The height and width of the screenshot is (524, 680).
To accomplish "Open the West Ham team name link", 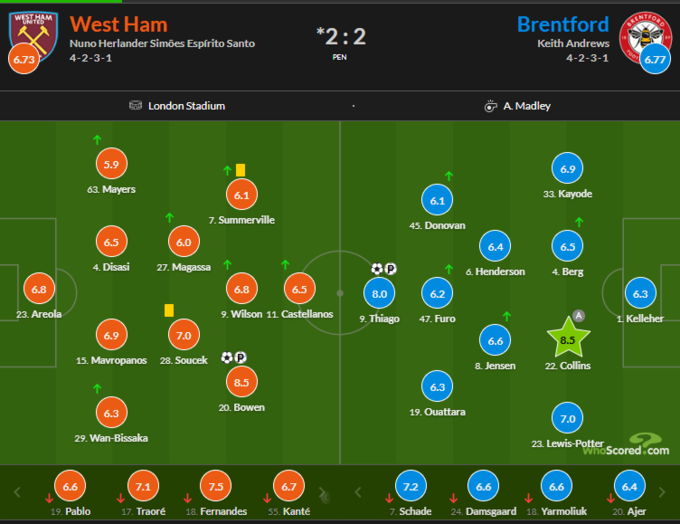I will [118, 24].
